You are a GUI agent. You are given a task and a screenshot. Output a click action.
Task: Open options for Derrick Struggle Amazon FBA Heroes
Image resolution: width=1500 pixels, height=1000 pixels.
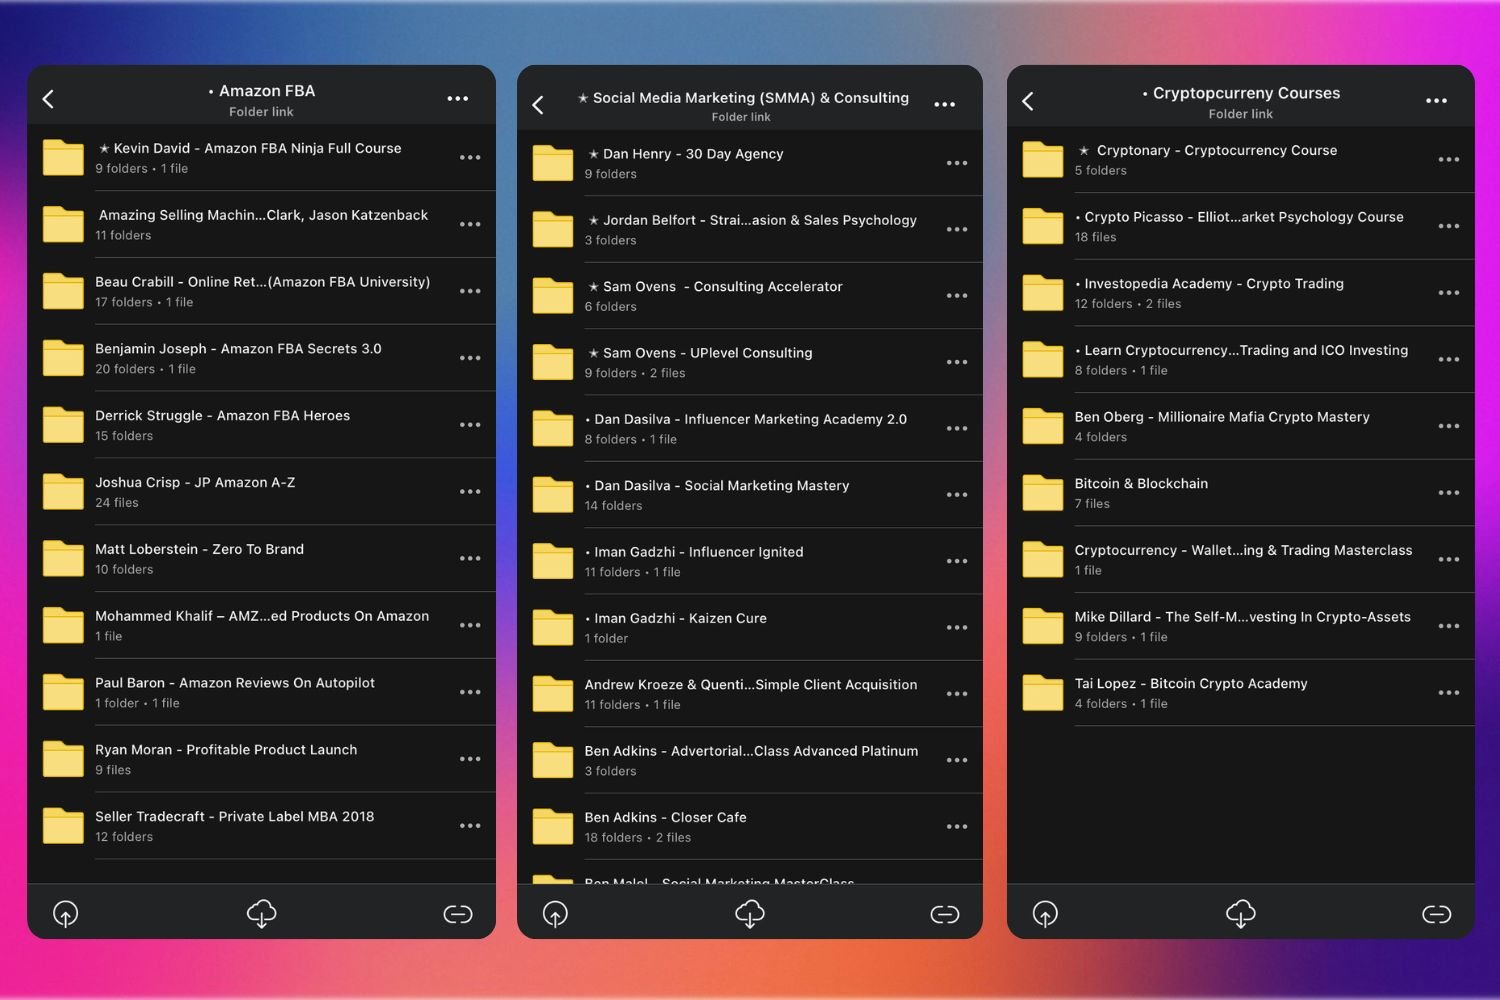(470, 425)
